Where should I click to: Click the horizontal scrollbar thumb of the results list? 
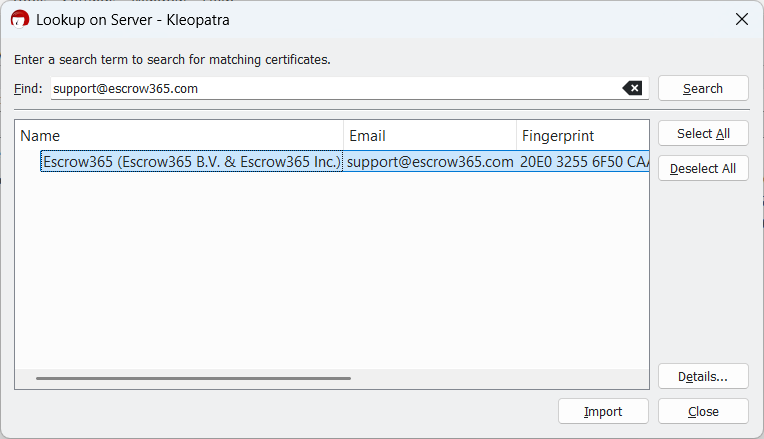[x=193, y=378]
